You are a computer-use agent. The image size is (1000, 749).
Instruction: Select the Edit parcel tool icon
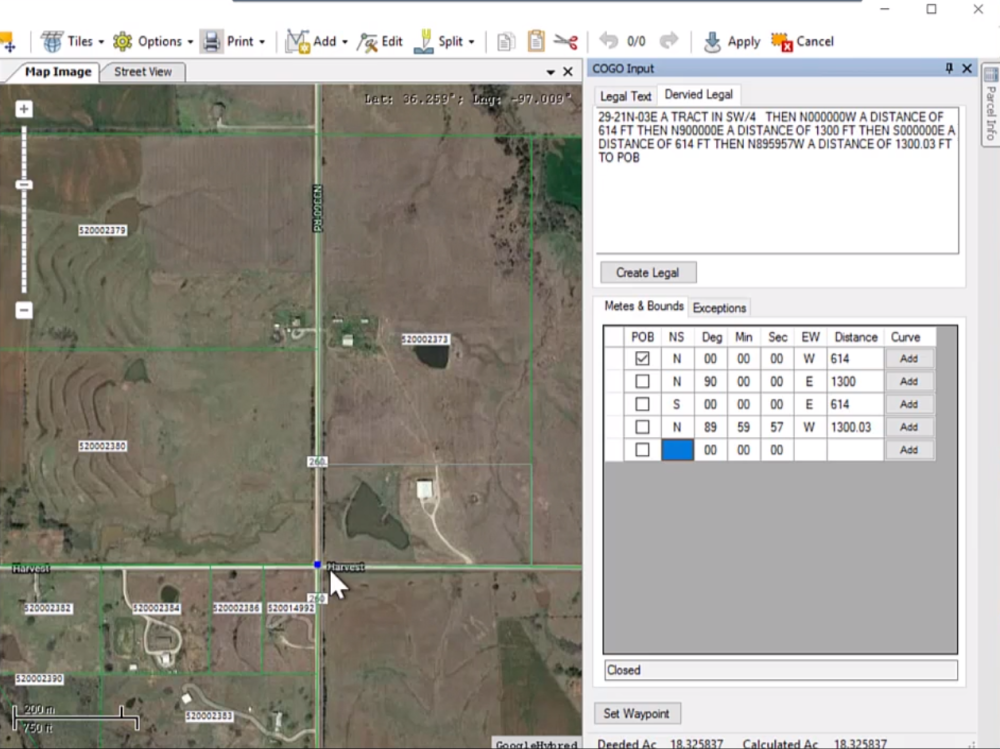pos(366,41)
